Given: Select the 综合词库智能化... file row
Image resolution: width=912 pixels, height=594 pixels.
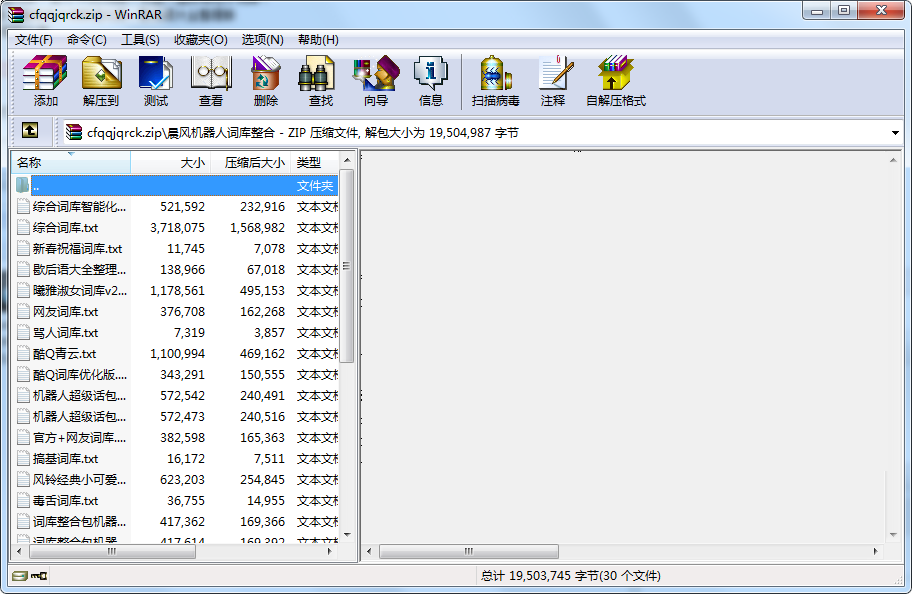Looking at the screenshot, I should coord(175,207).
